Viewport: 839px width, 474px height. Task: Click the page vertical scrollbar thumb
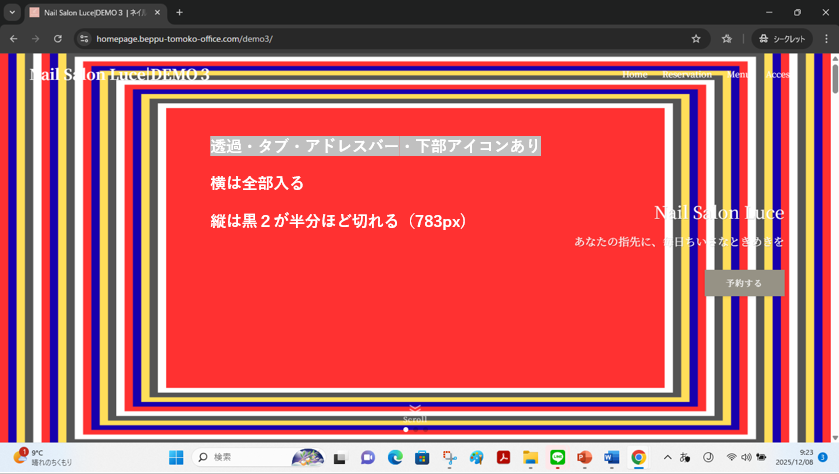pos(835,79)
